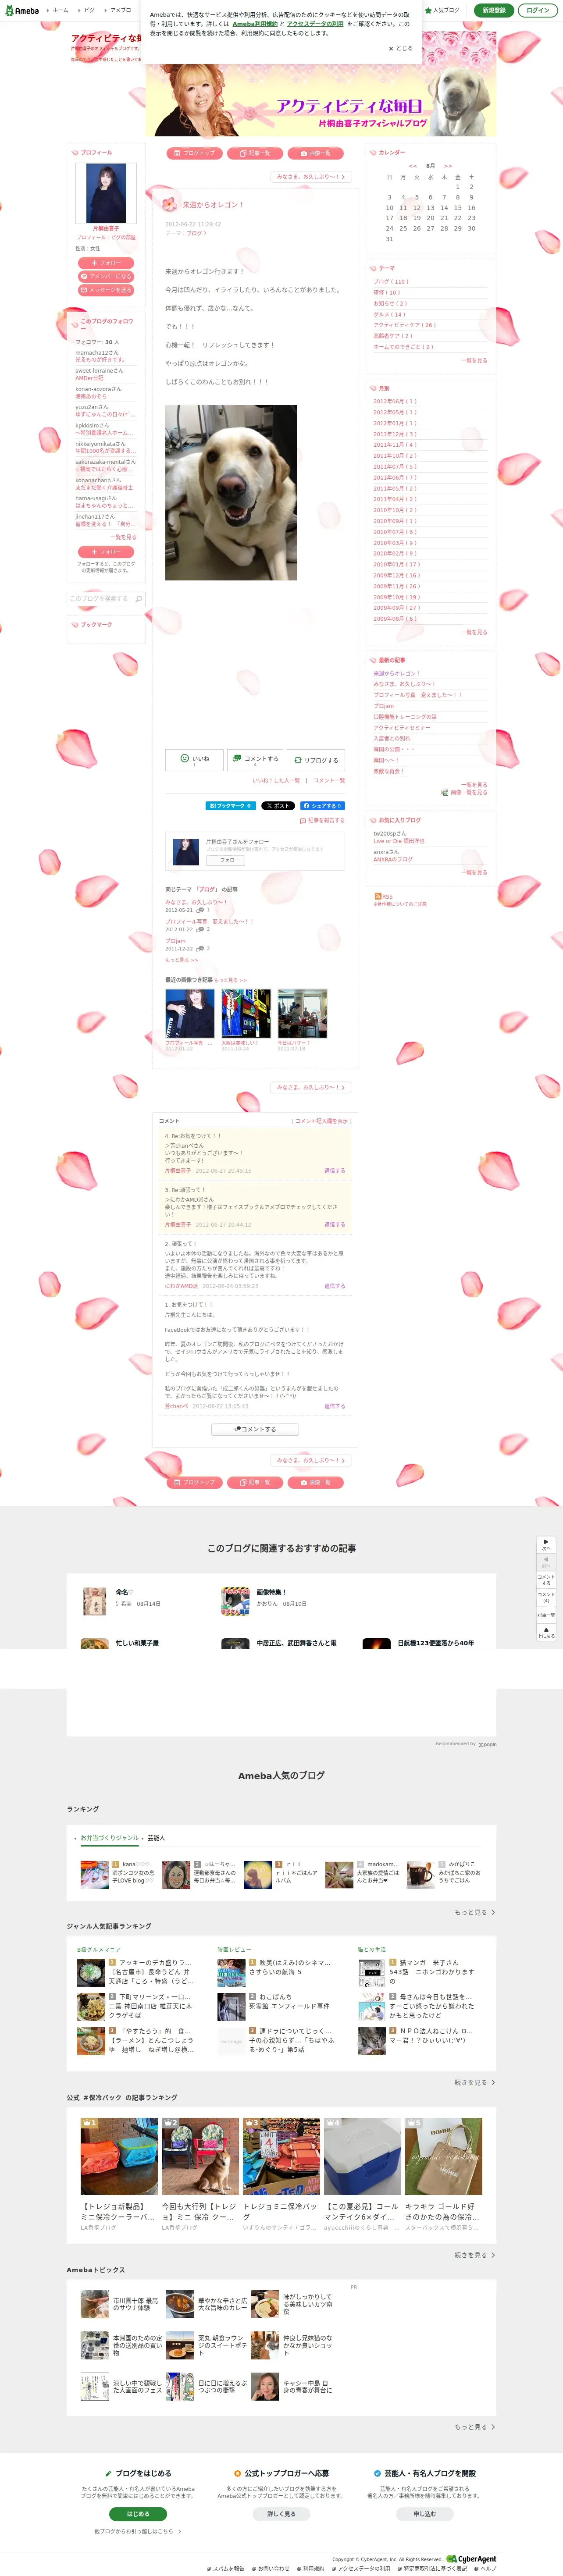Expand the follower list with 一覧を見る

(x=123, y=537)
